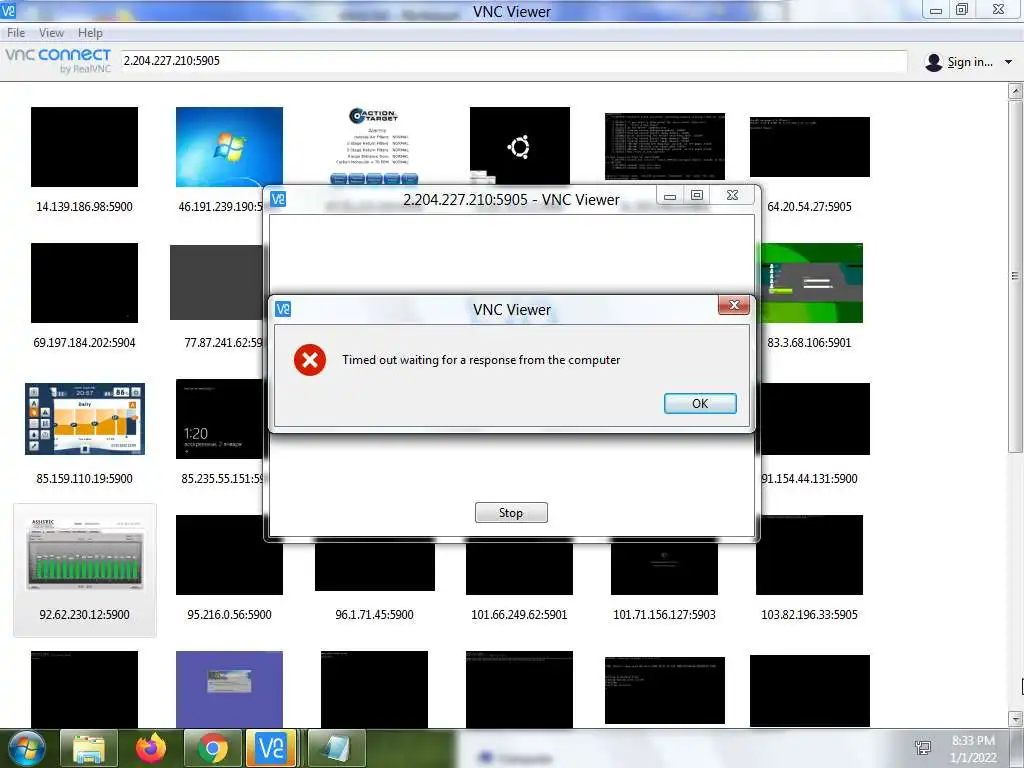This screenshot has height=768, width=1024.
Task: Open File Explorer from taskbar
Action: point(89,748)
